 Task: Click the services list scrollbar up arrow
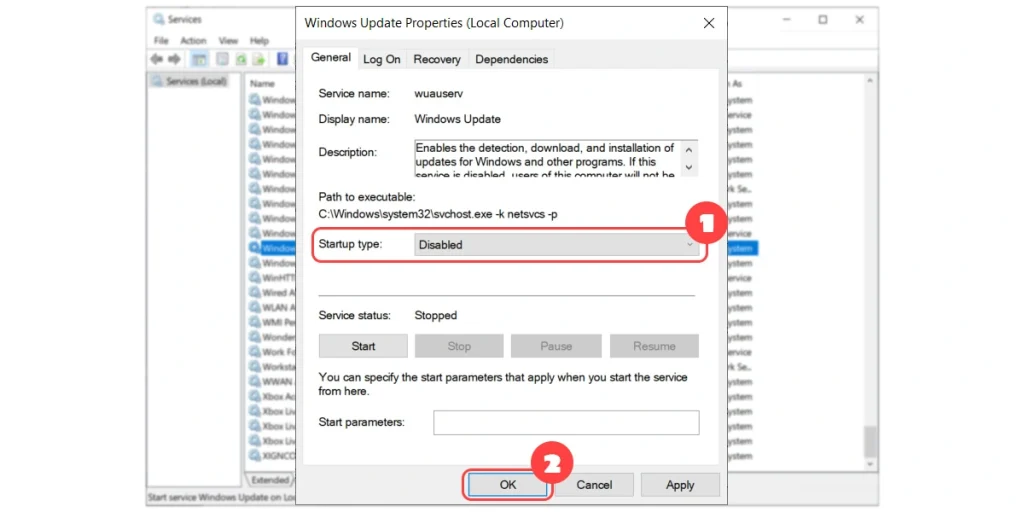[870, 81]
